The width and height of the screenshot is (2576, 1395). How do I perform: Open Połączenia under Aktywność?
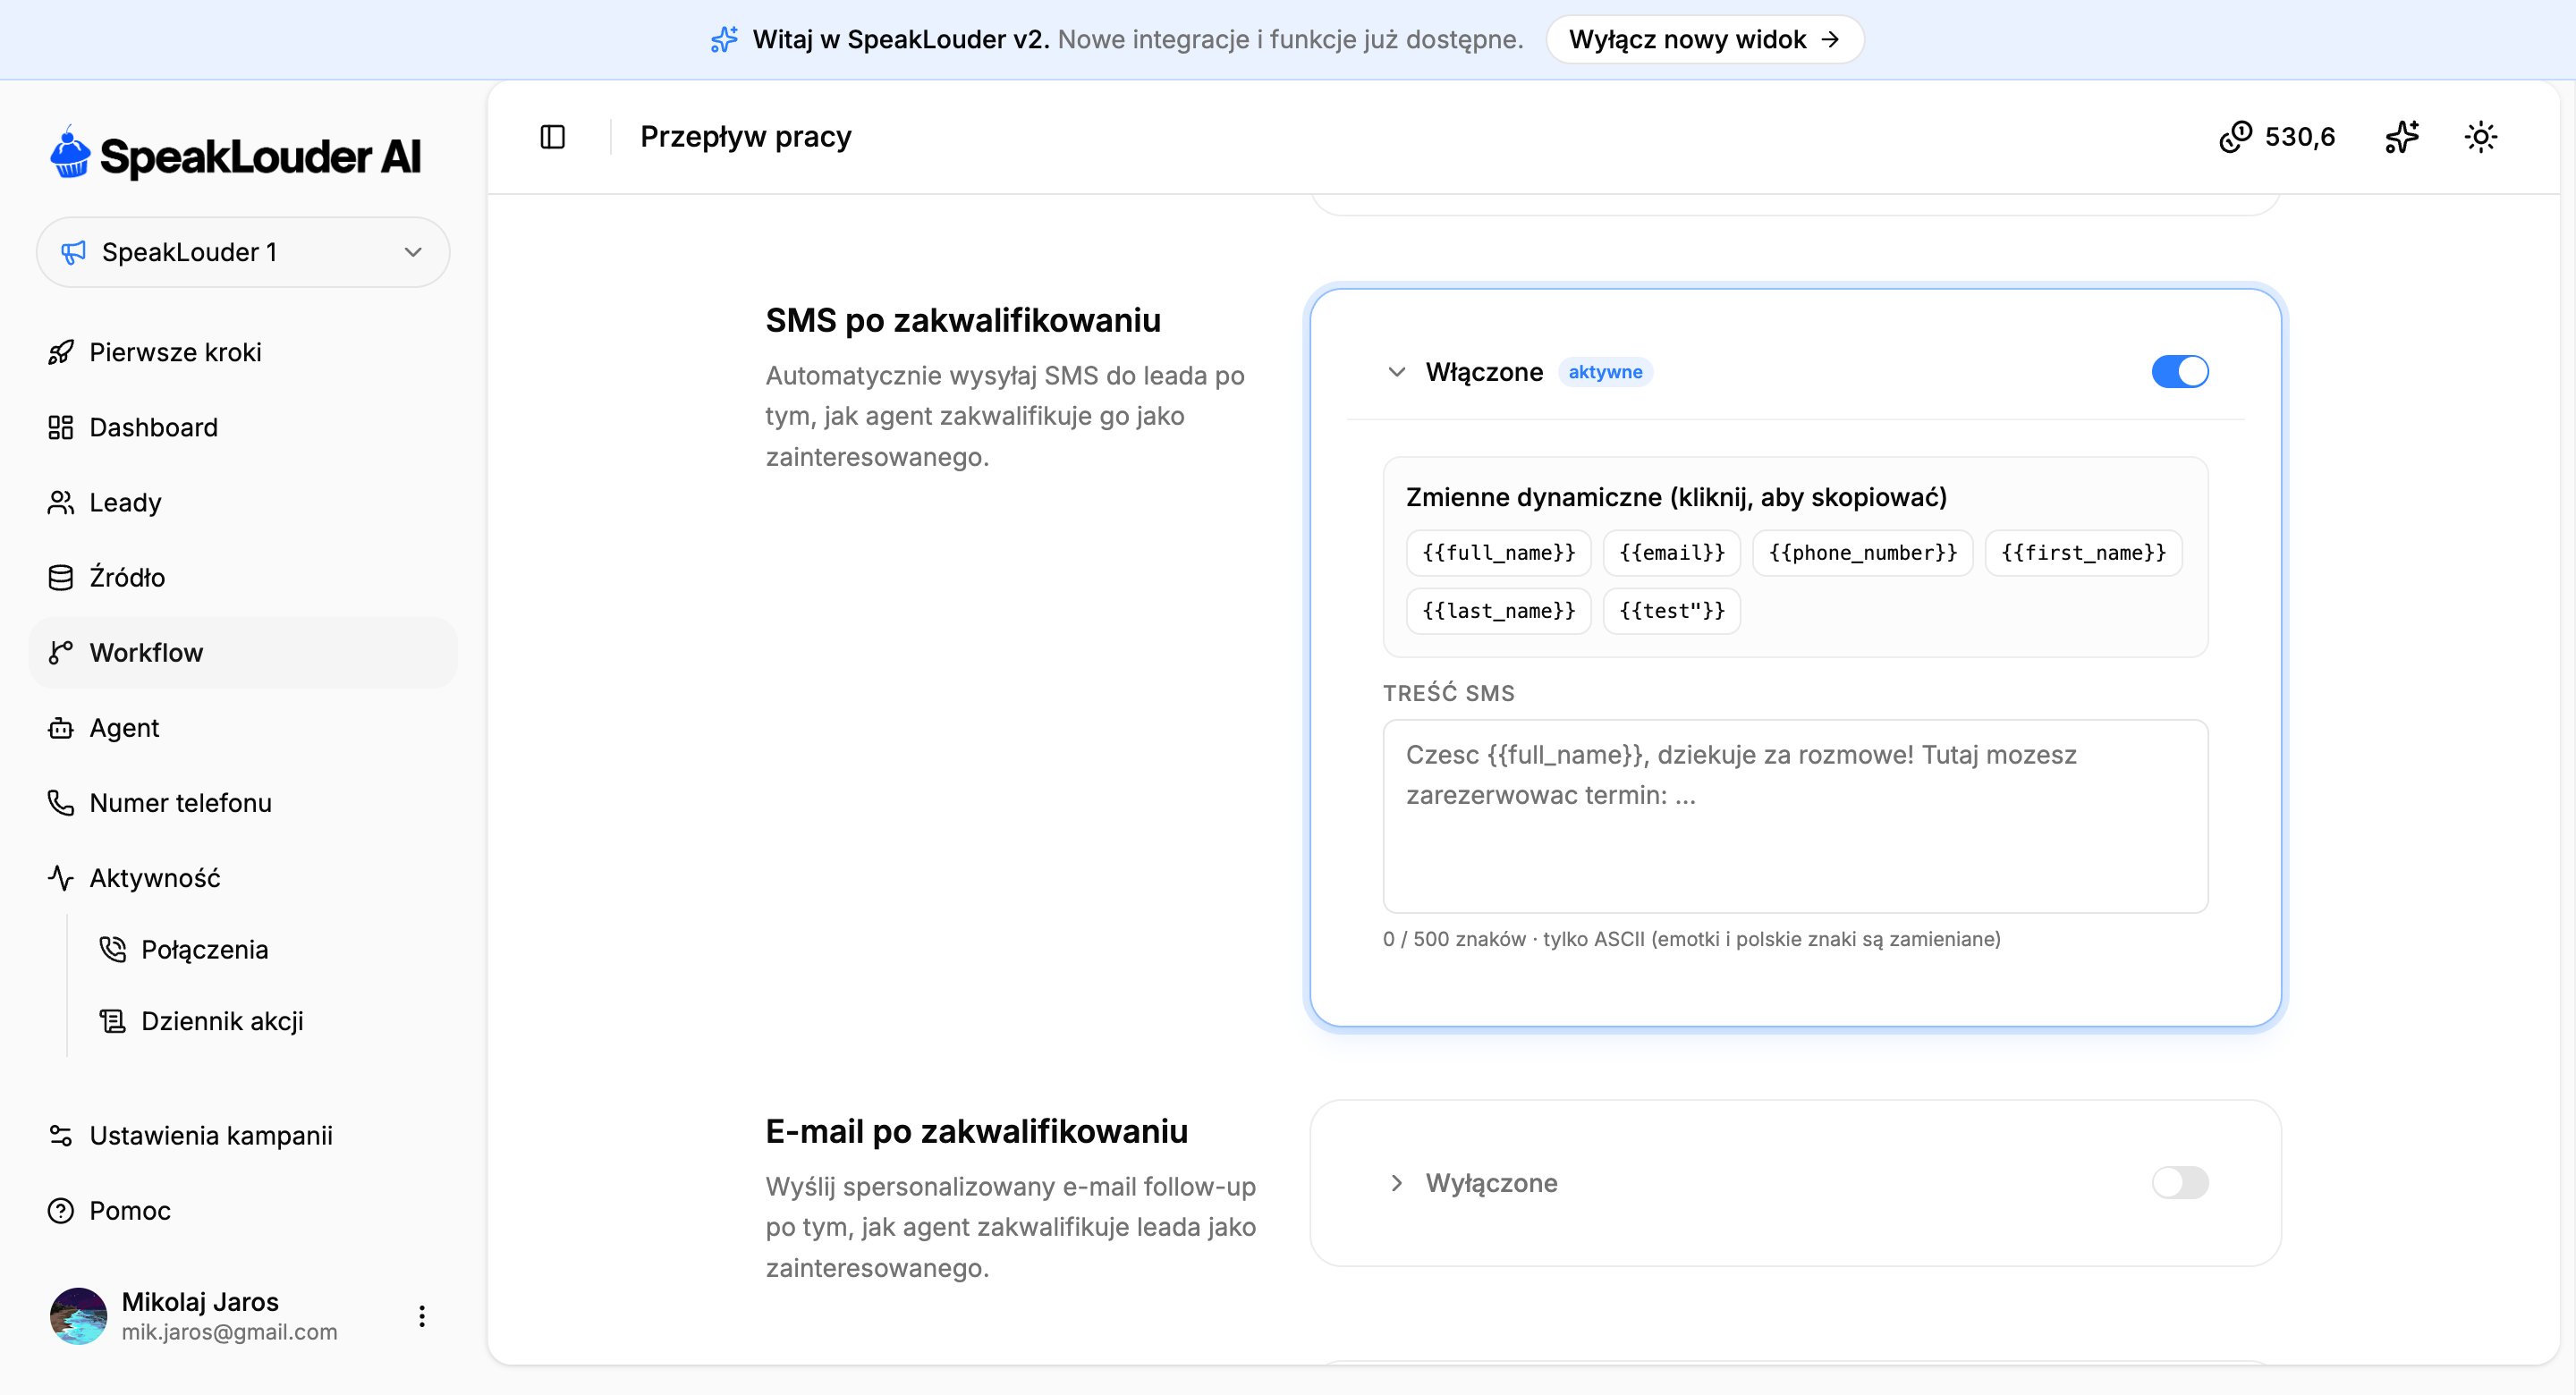click(268, 950)
